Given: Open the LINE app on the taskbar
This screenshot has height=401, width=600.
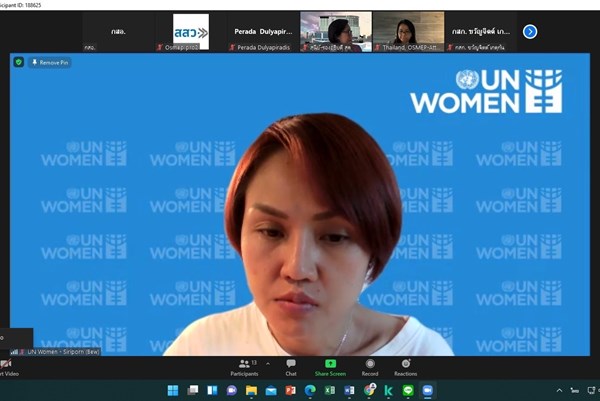Looking at the screenshot, I should 408,390.
